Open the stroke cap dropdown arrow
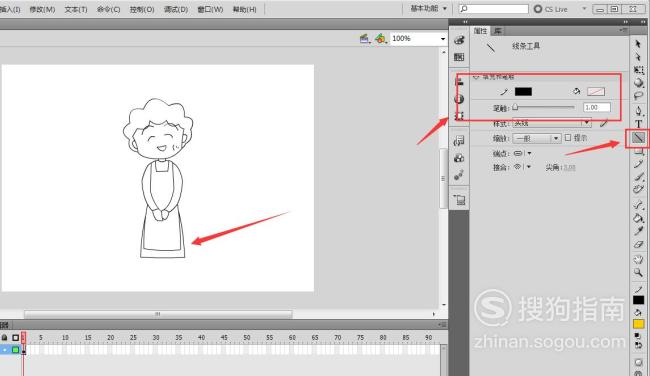 529,153
